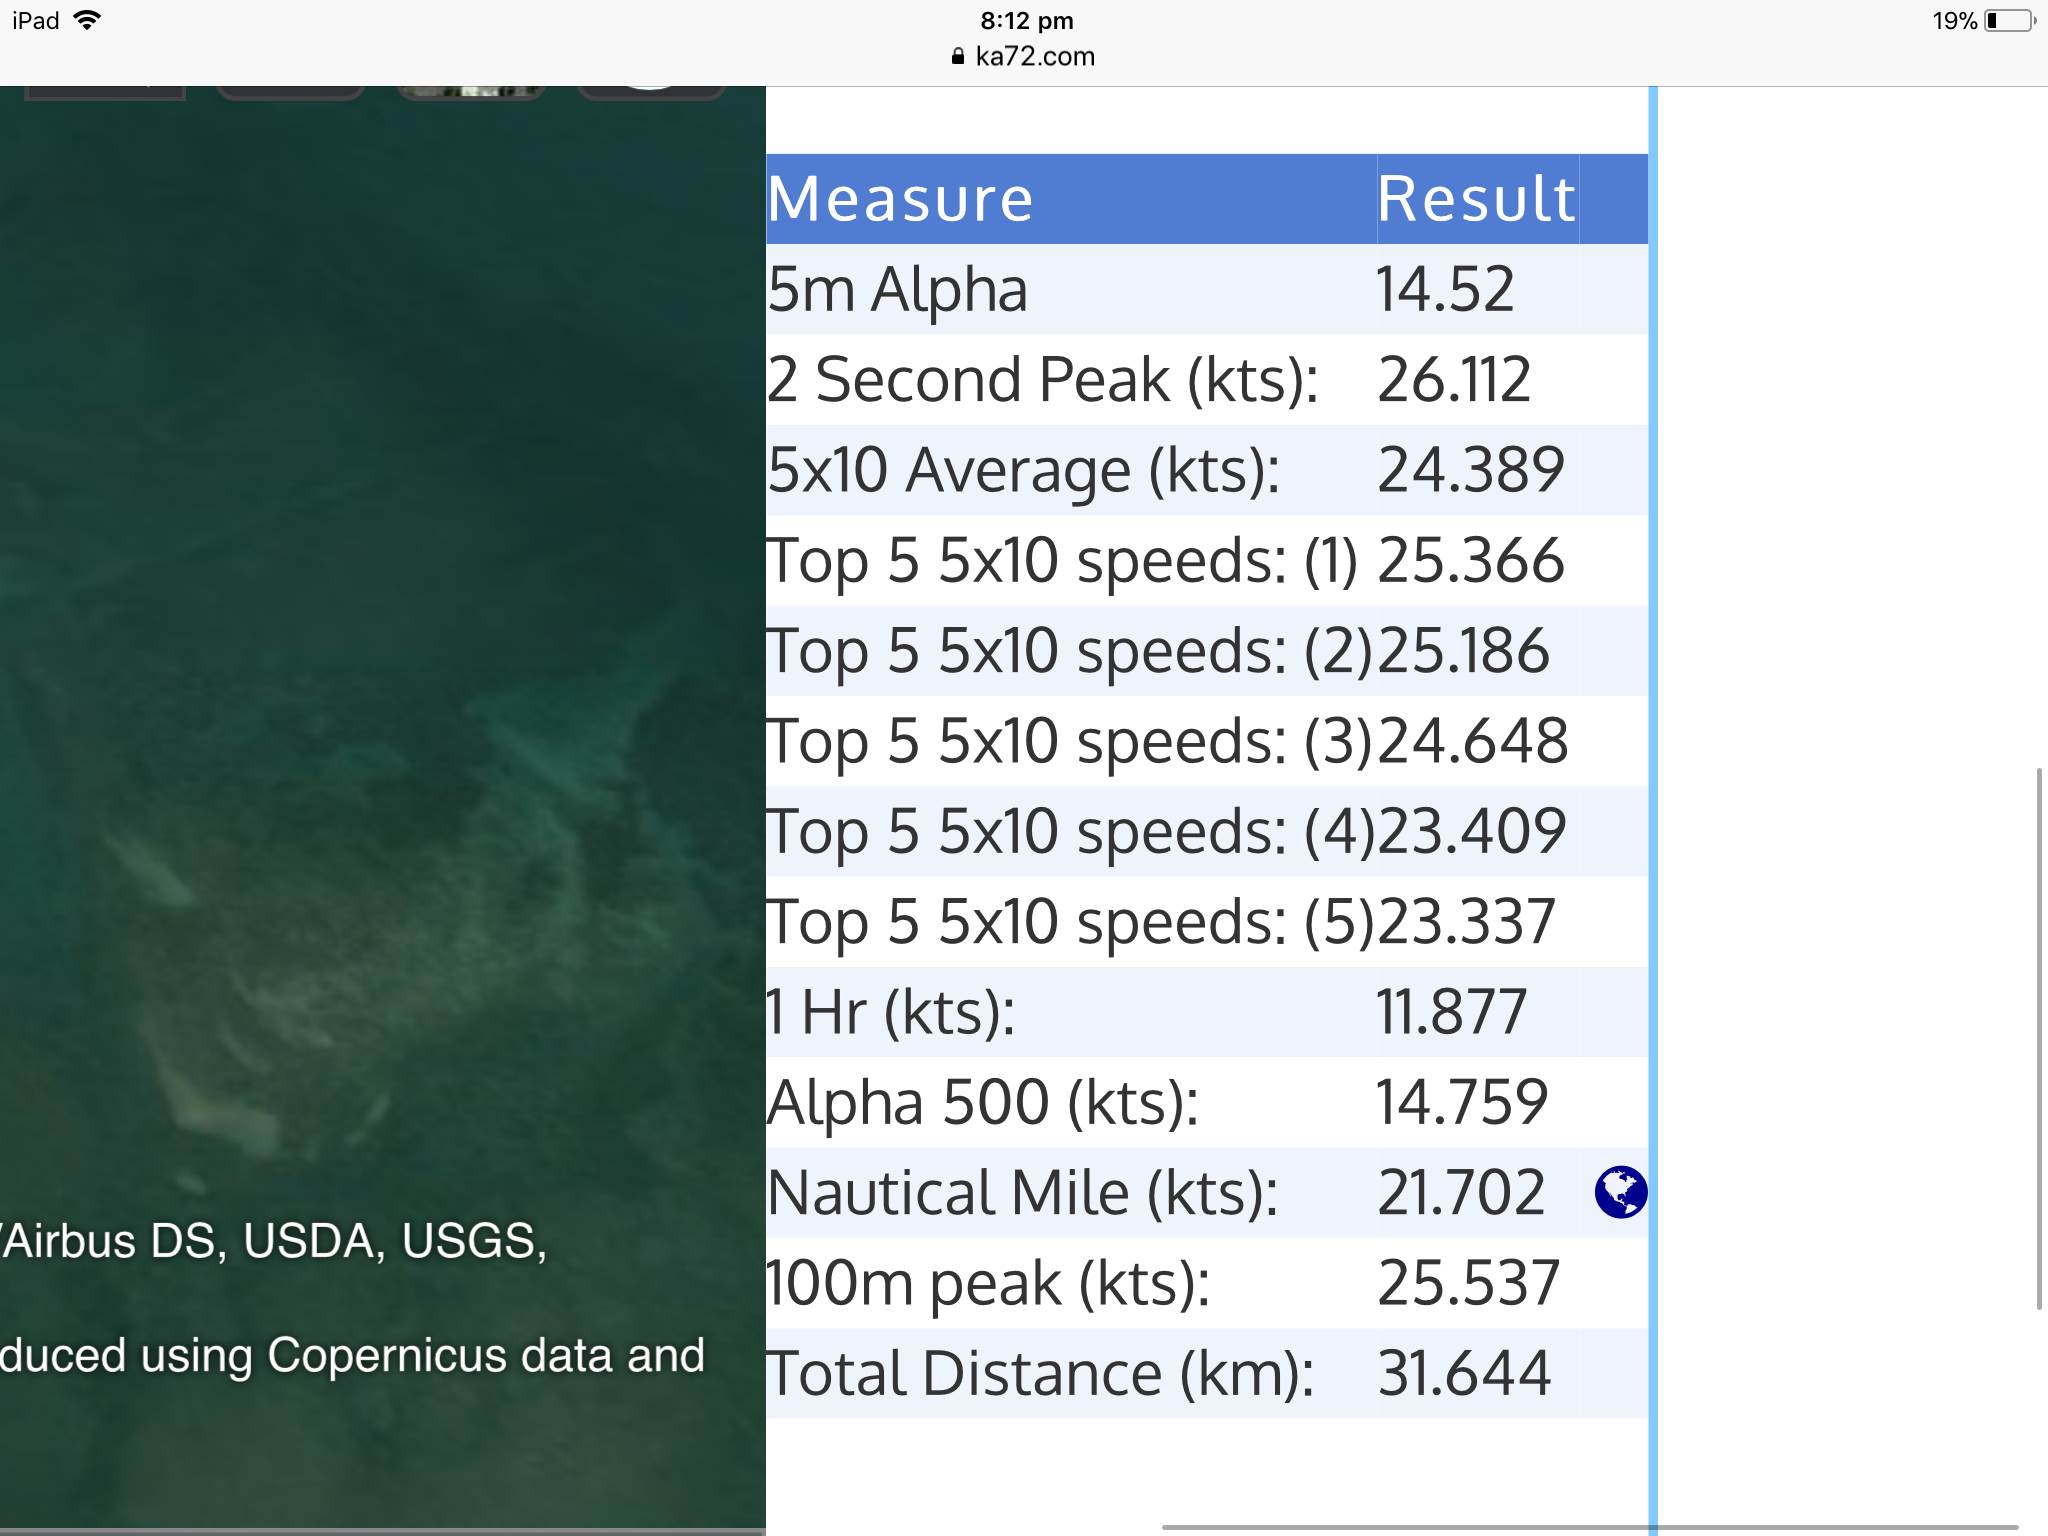Click the Measure column header

[x=900, y=199]
